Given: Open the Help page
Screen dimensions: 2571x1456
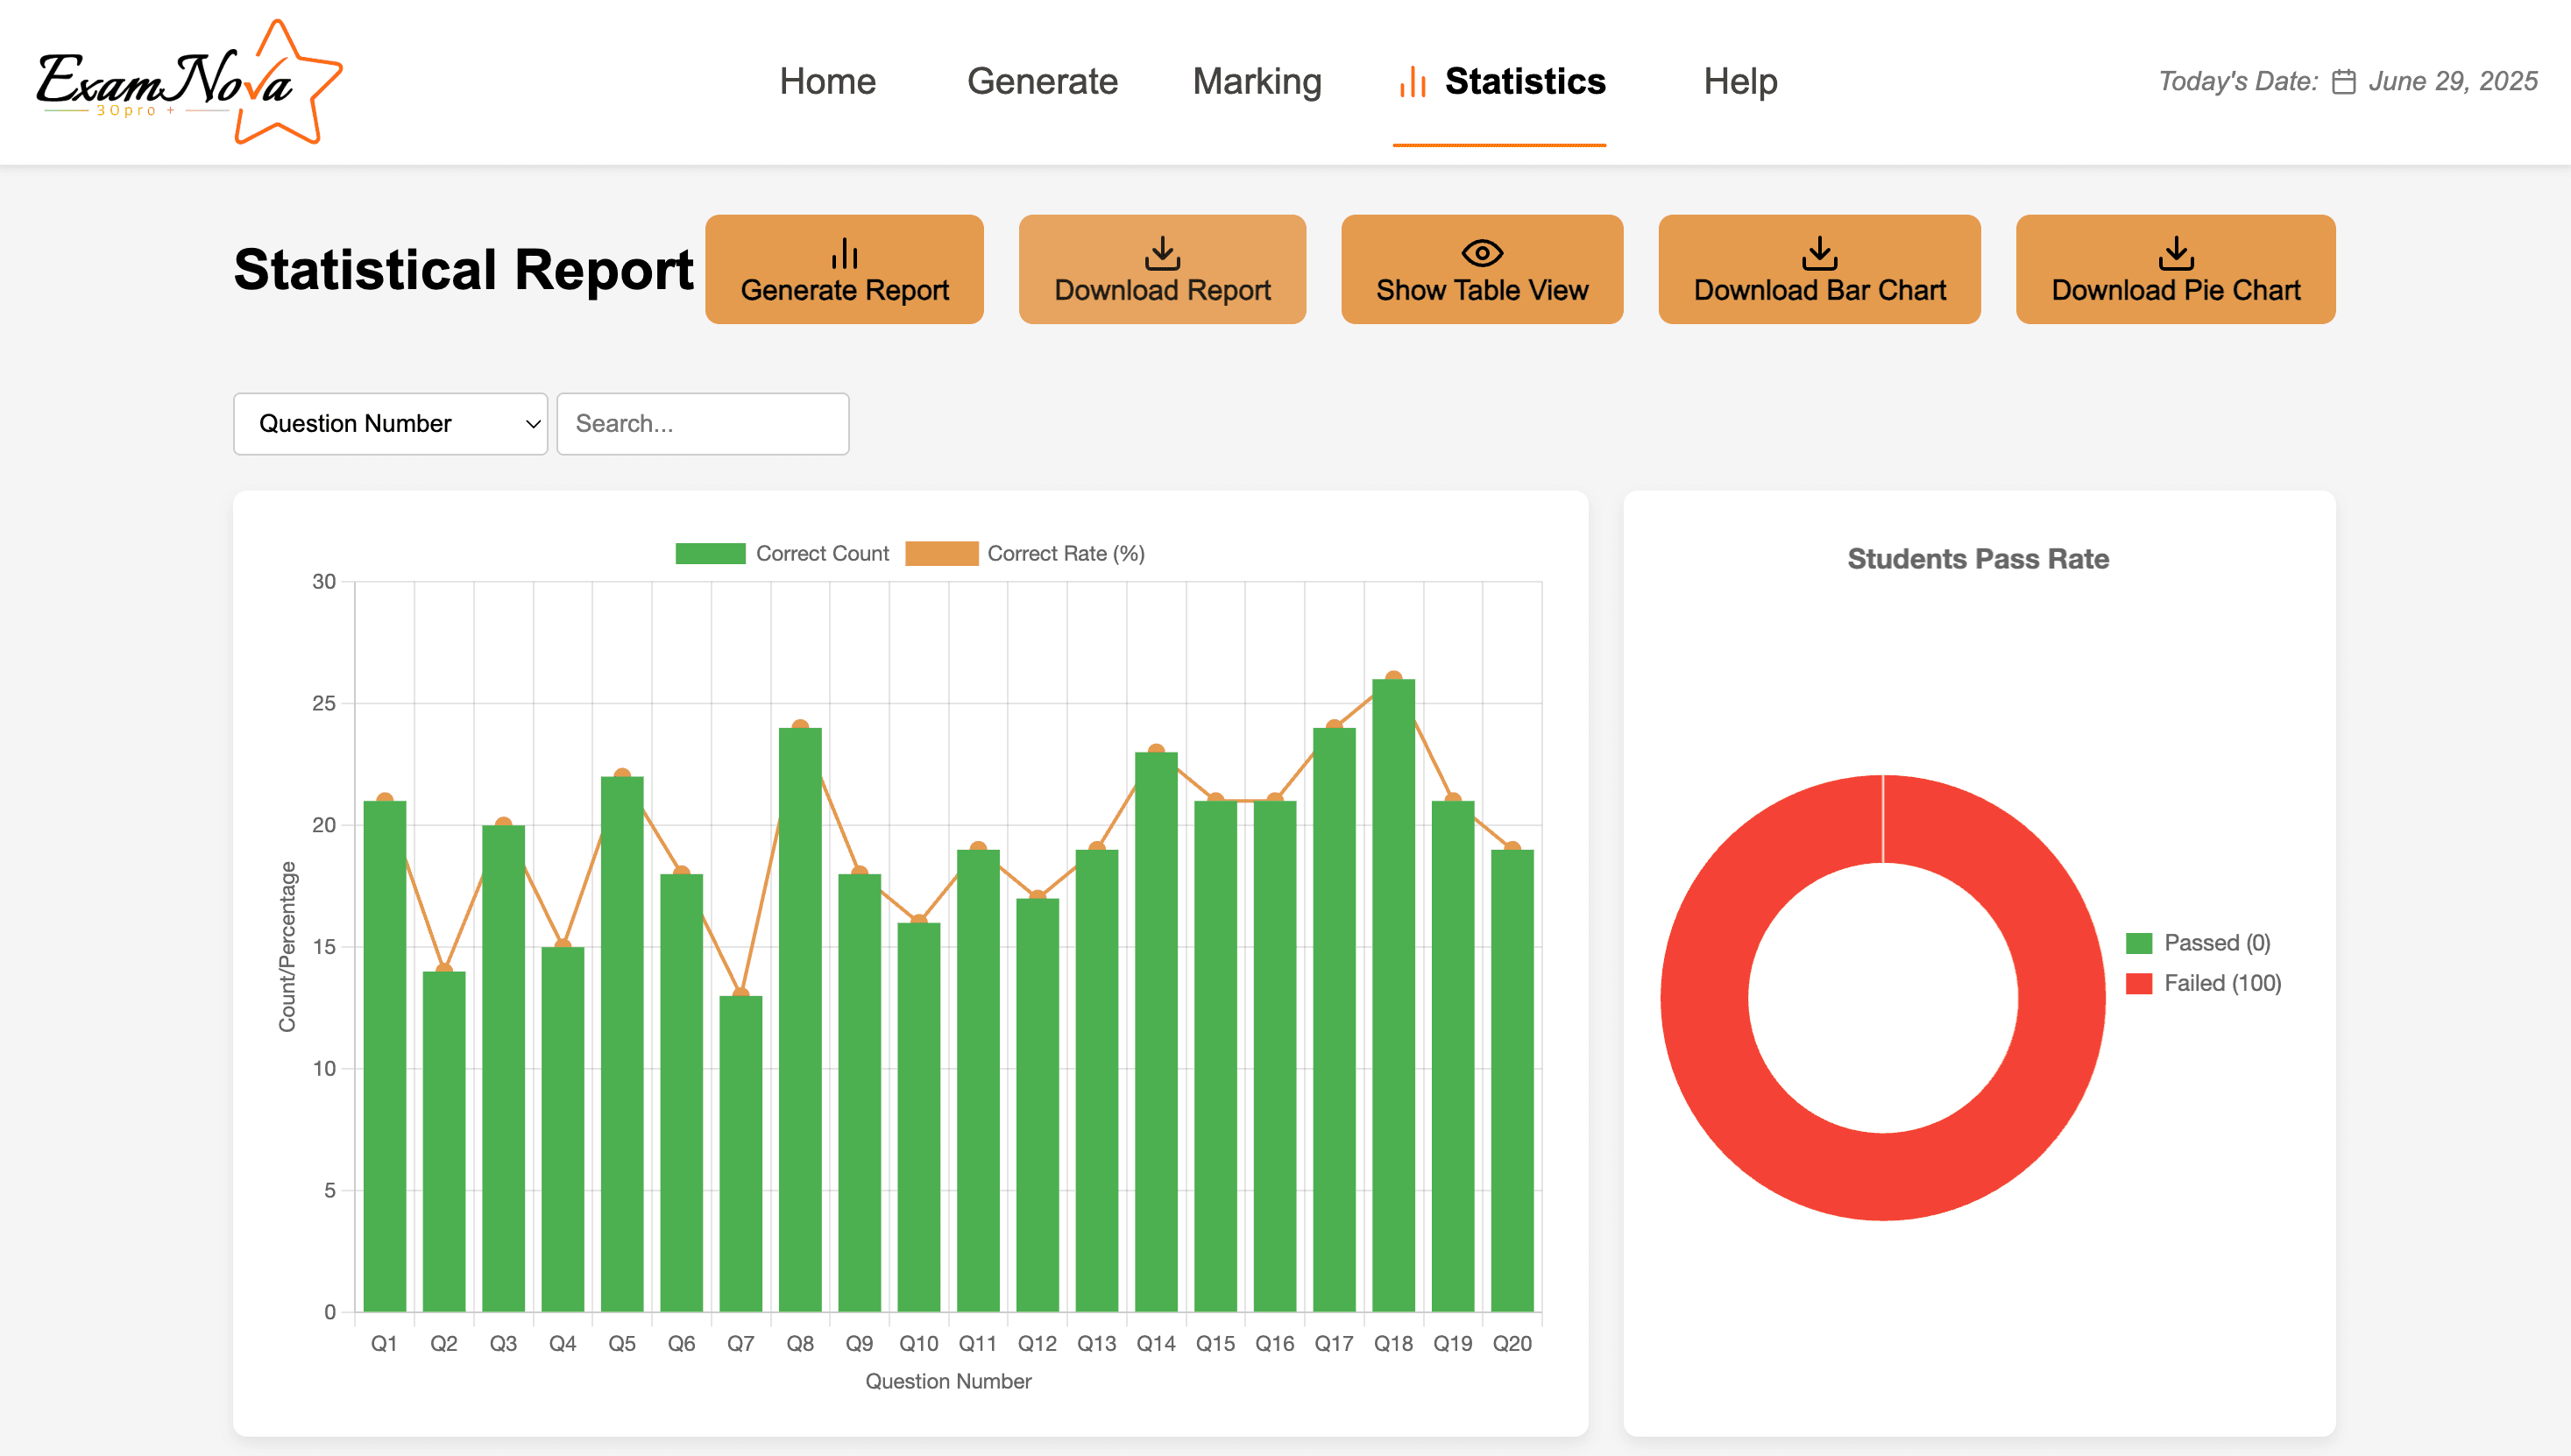Looking at the screenshot, I should [x=1739, y=82].
